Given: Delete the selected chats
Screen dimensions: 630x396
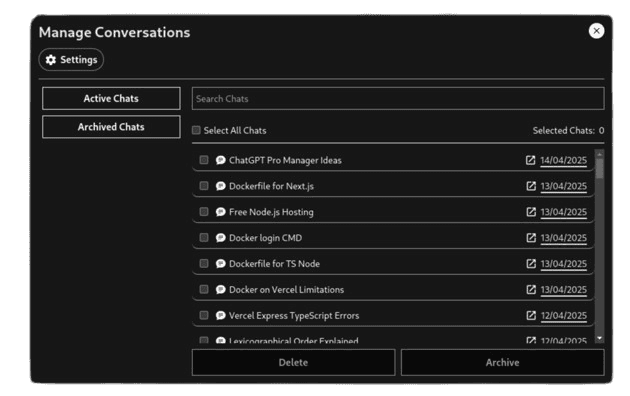Looking at the screenshot, I should tap(293, 363).
